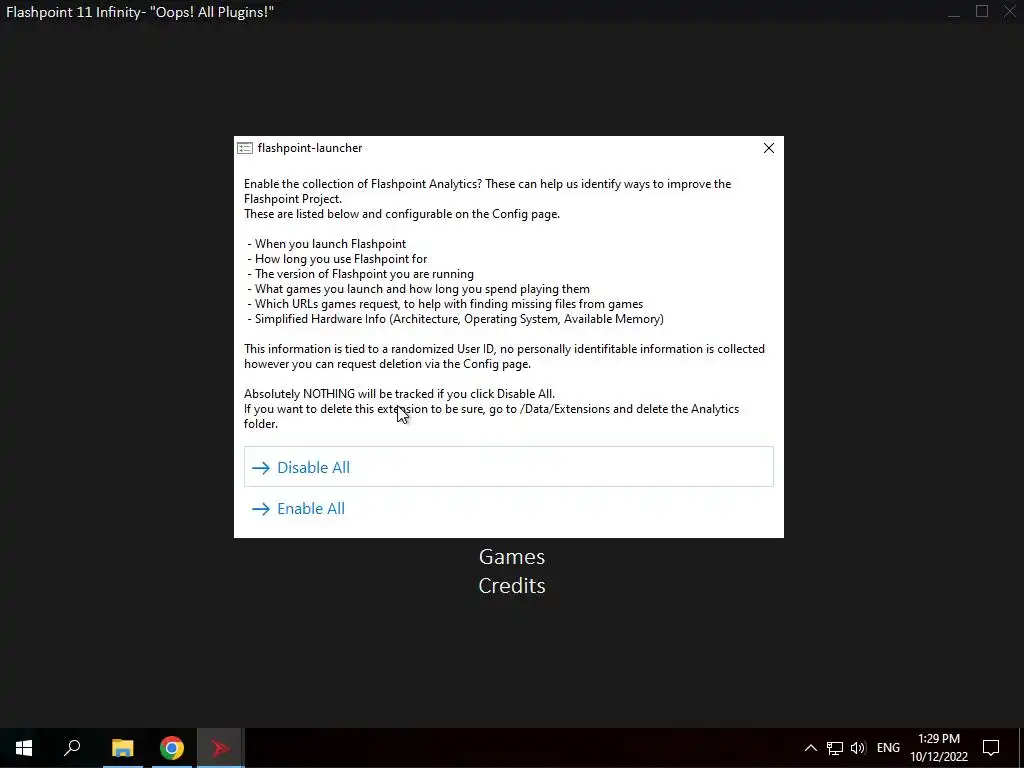Choose the Disable All option

(x=509, y=467)
